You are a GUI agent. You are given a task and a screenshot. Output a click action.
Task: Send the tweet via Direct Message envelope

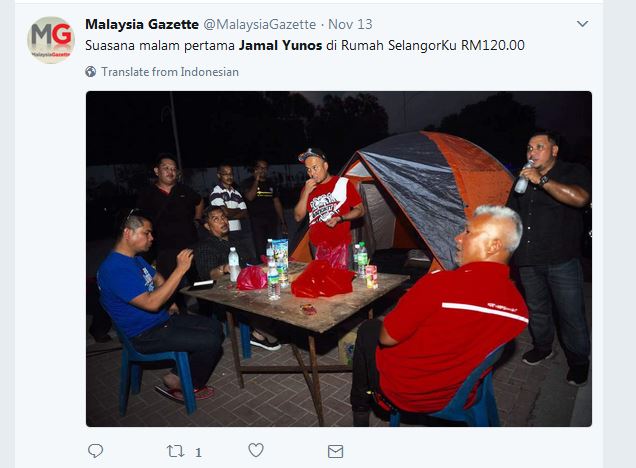click(335, 451)
